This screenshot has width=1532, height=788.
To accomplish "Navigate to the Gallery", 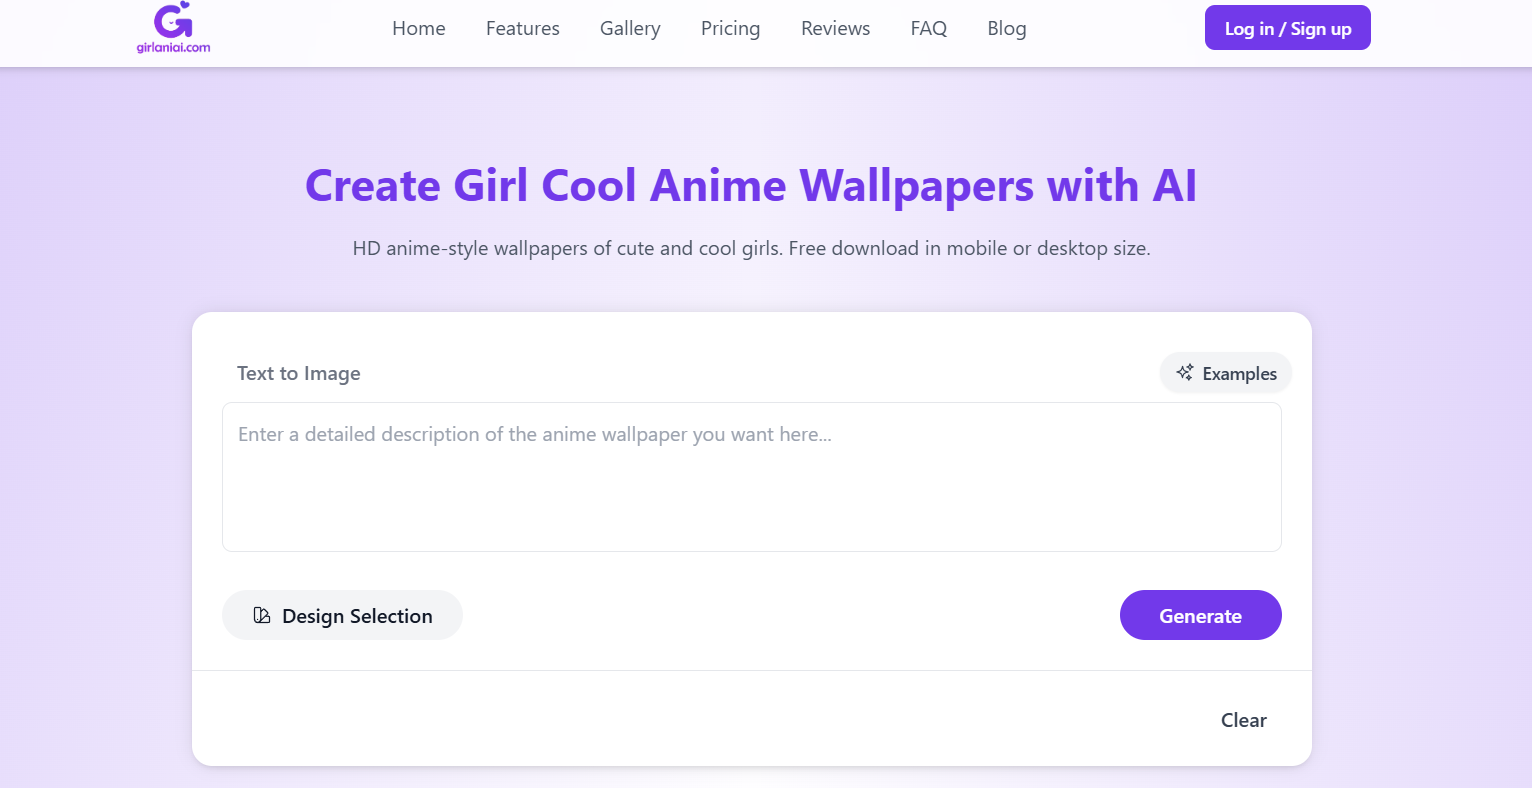I will point(630,29).
